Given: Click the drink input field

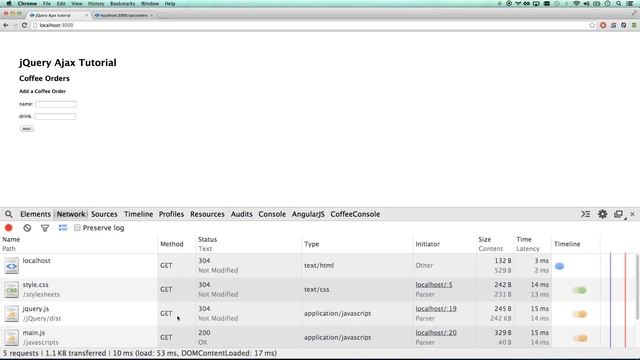Looking at the screenshot, I should coord(55,116).
